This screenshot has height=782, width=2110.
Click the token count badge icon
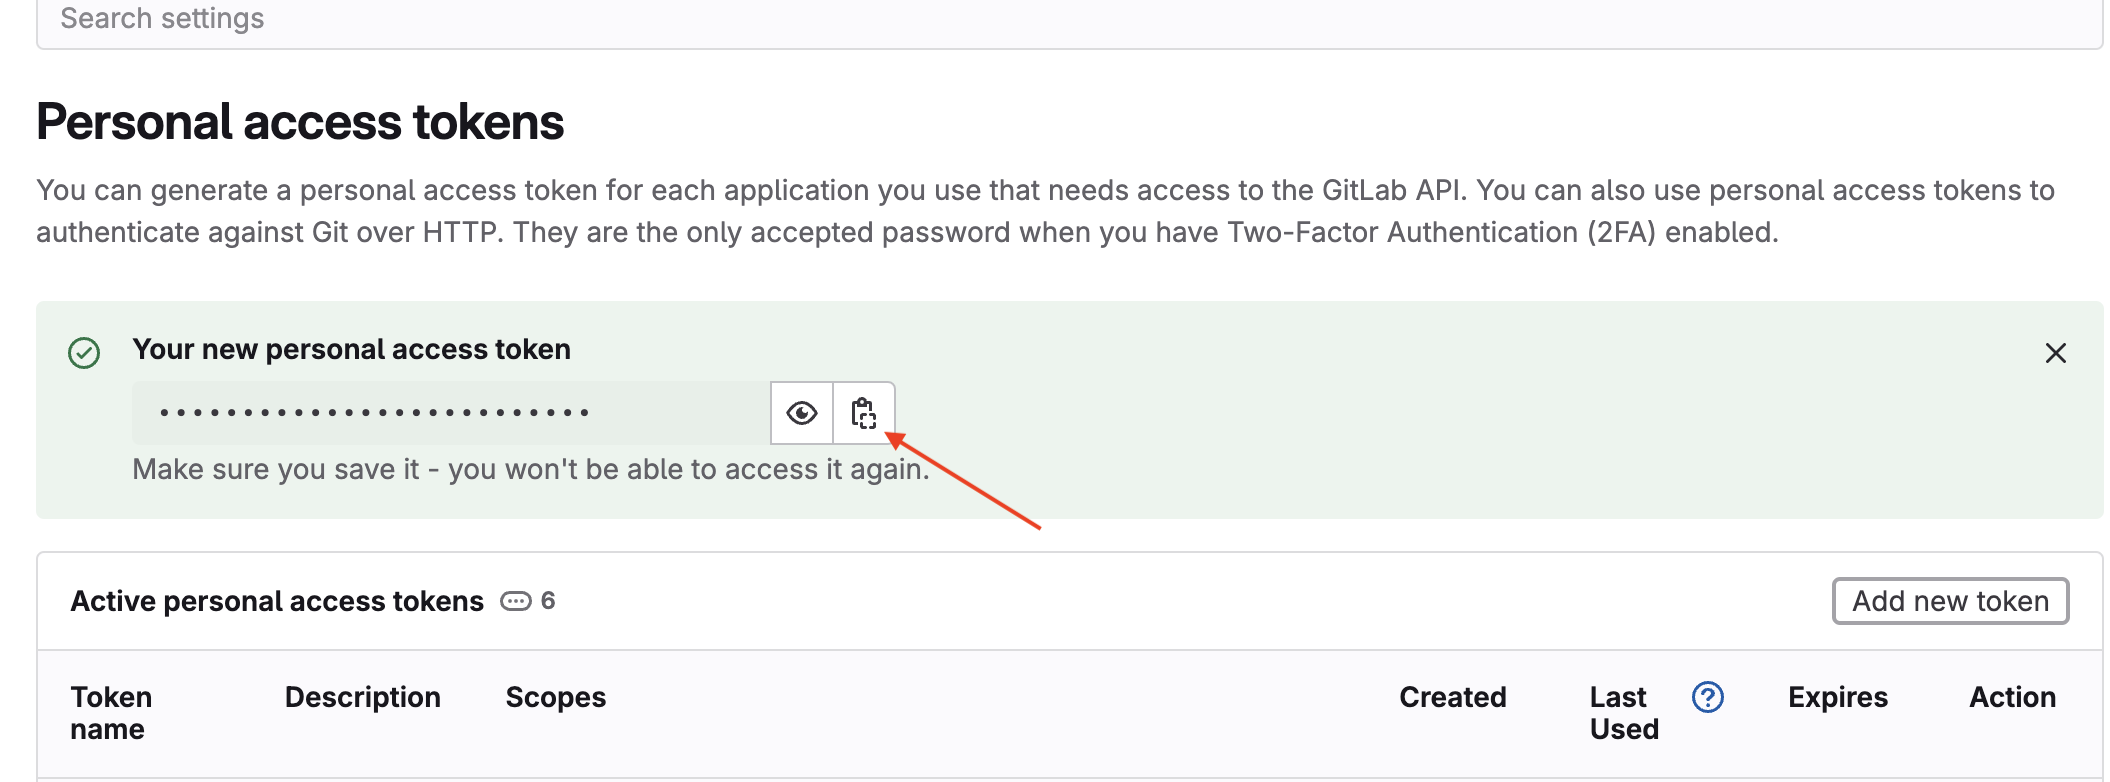(x=516, y=601)
